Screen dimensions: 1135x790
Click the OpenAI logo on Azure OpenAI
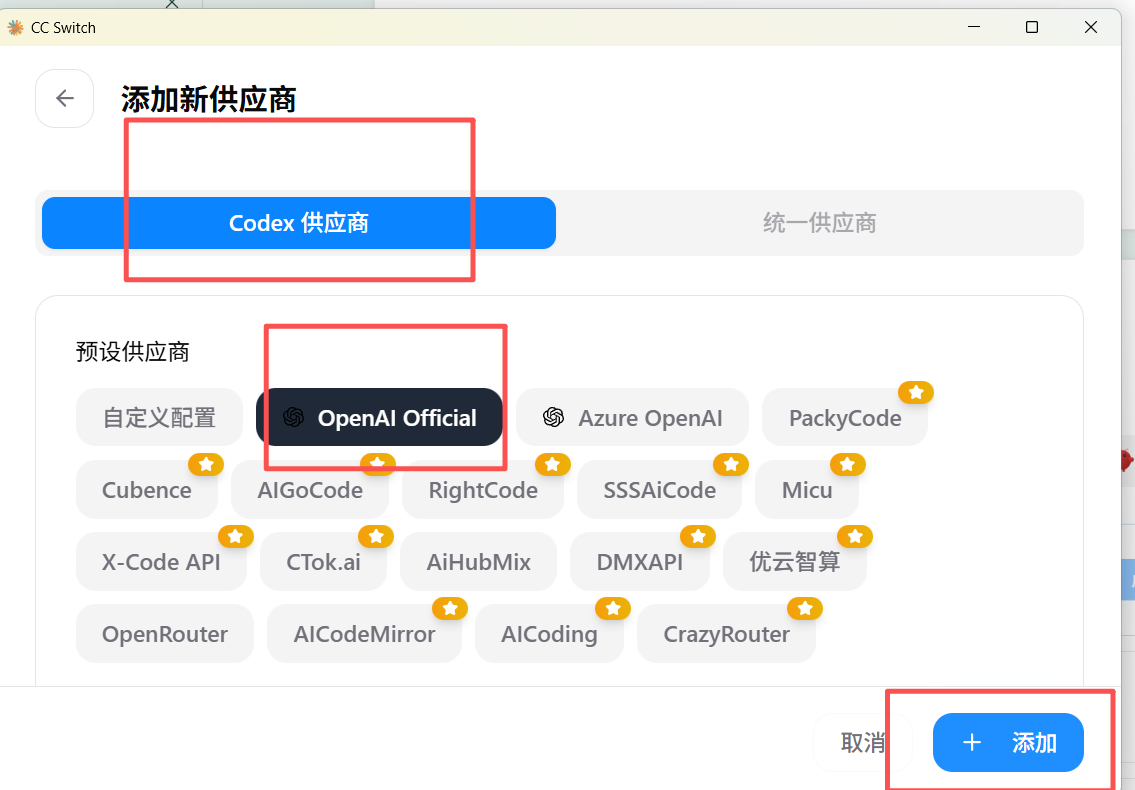coord(553,417)
